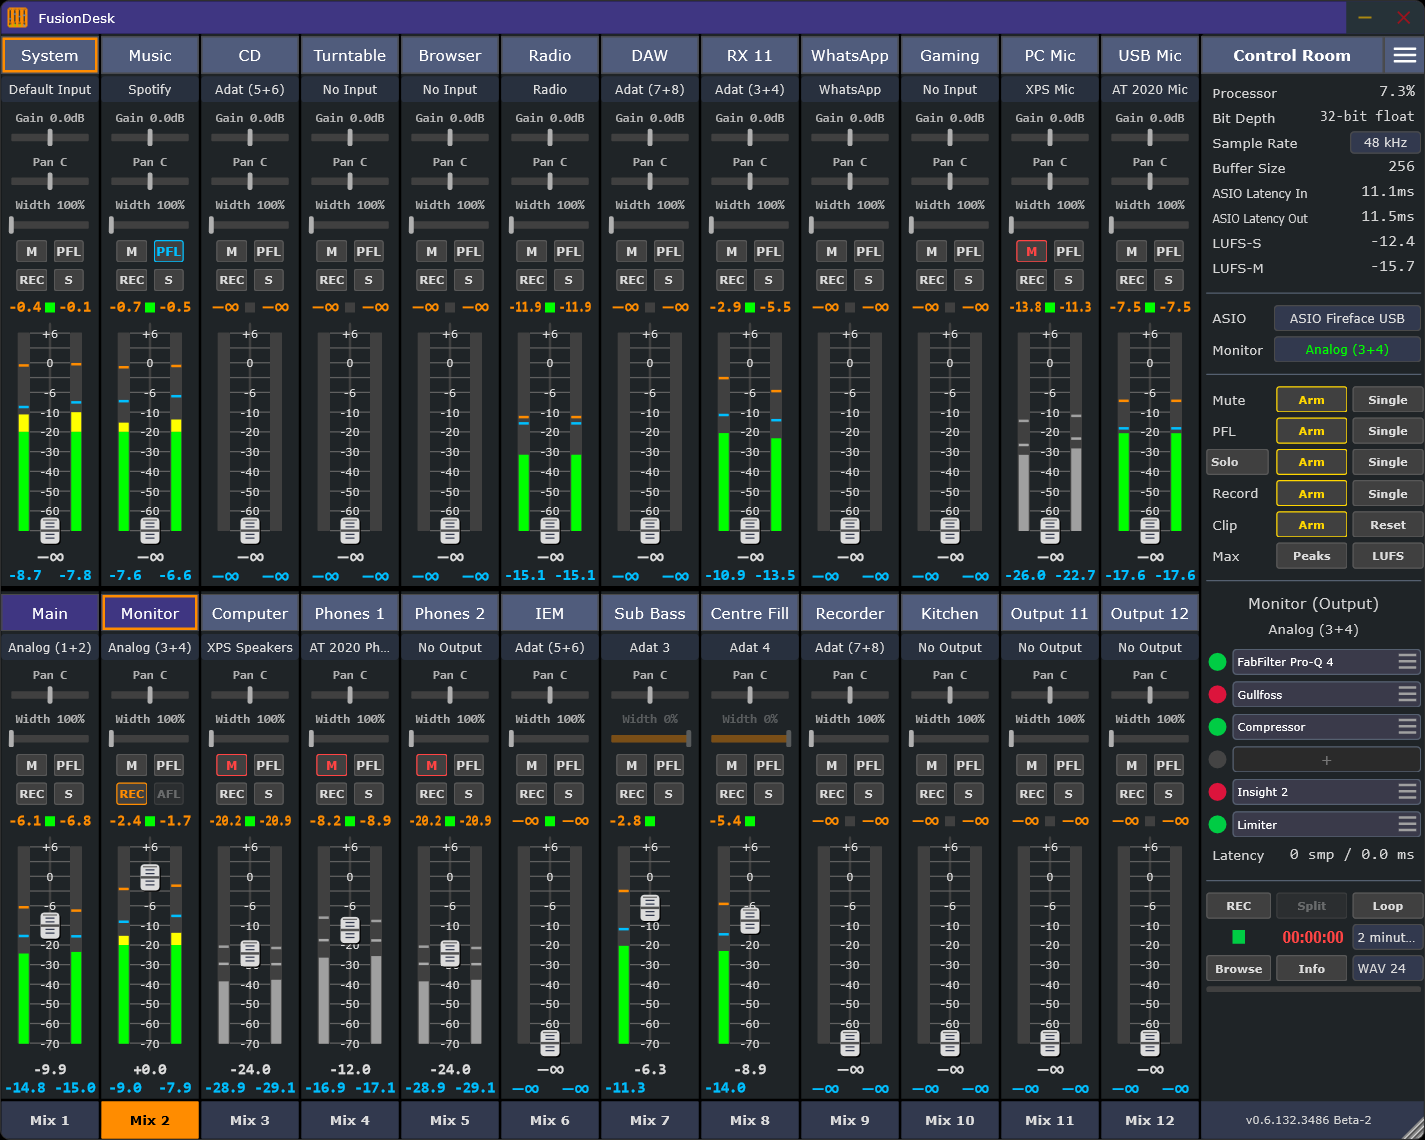Open Gullfoss slot menu handle

pos(1407,694)
